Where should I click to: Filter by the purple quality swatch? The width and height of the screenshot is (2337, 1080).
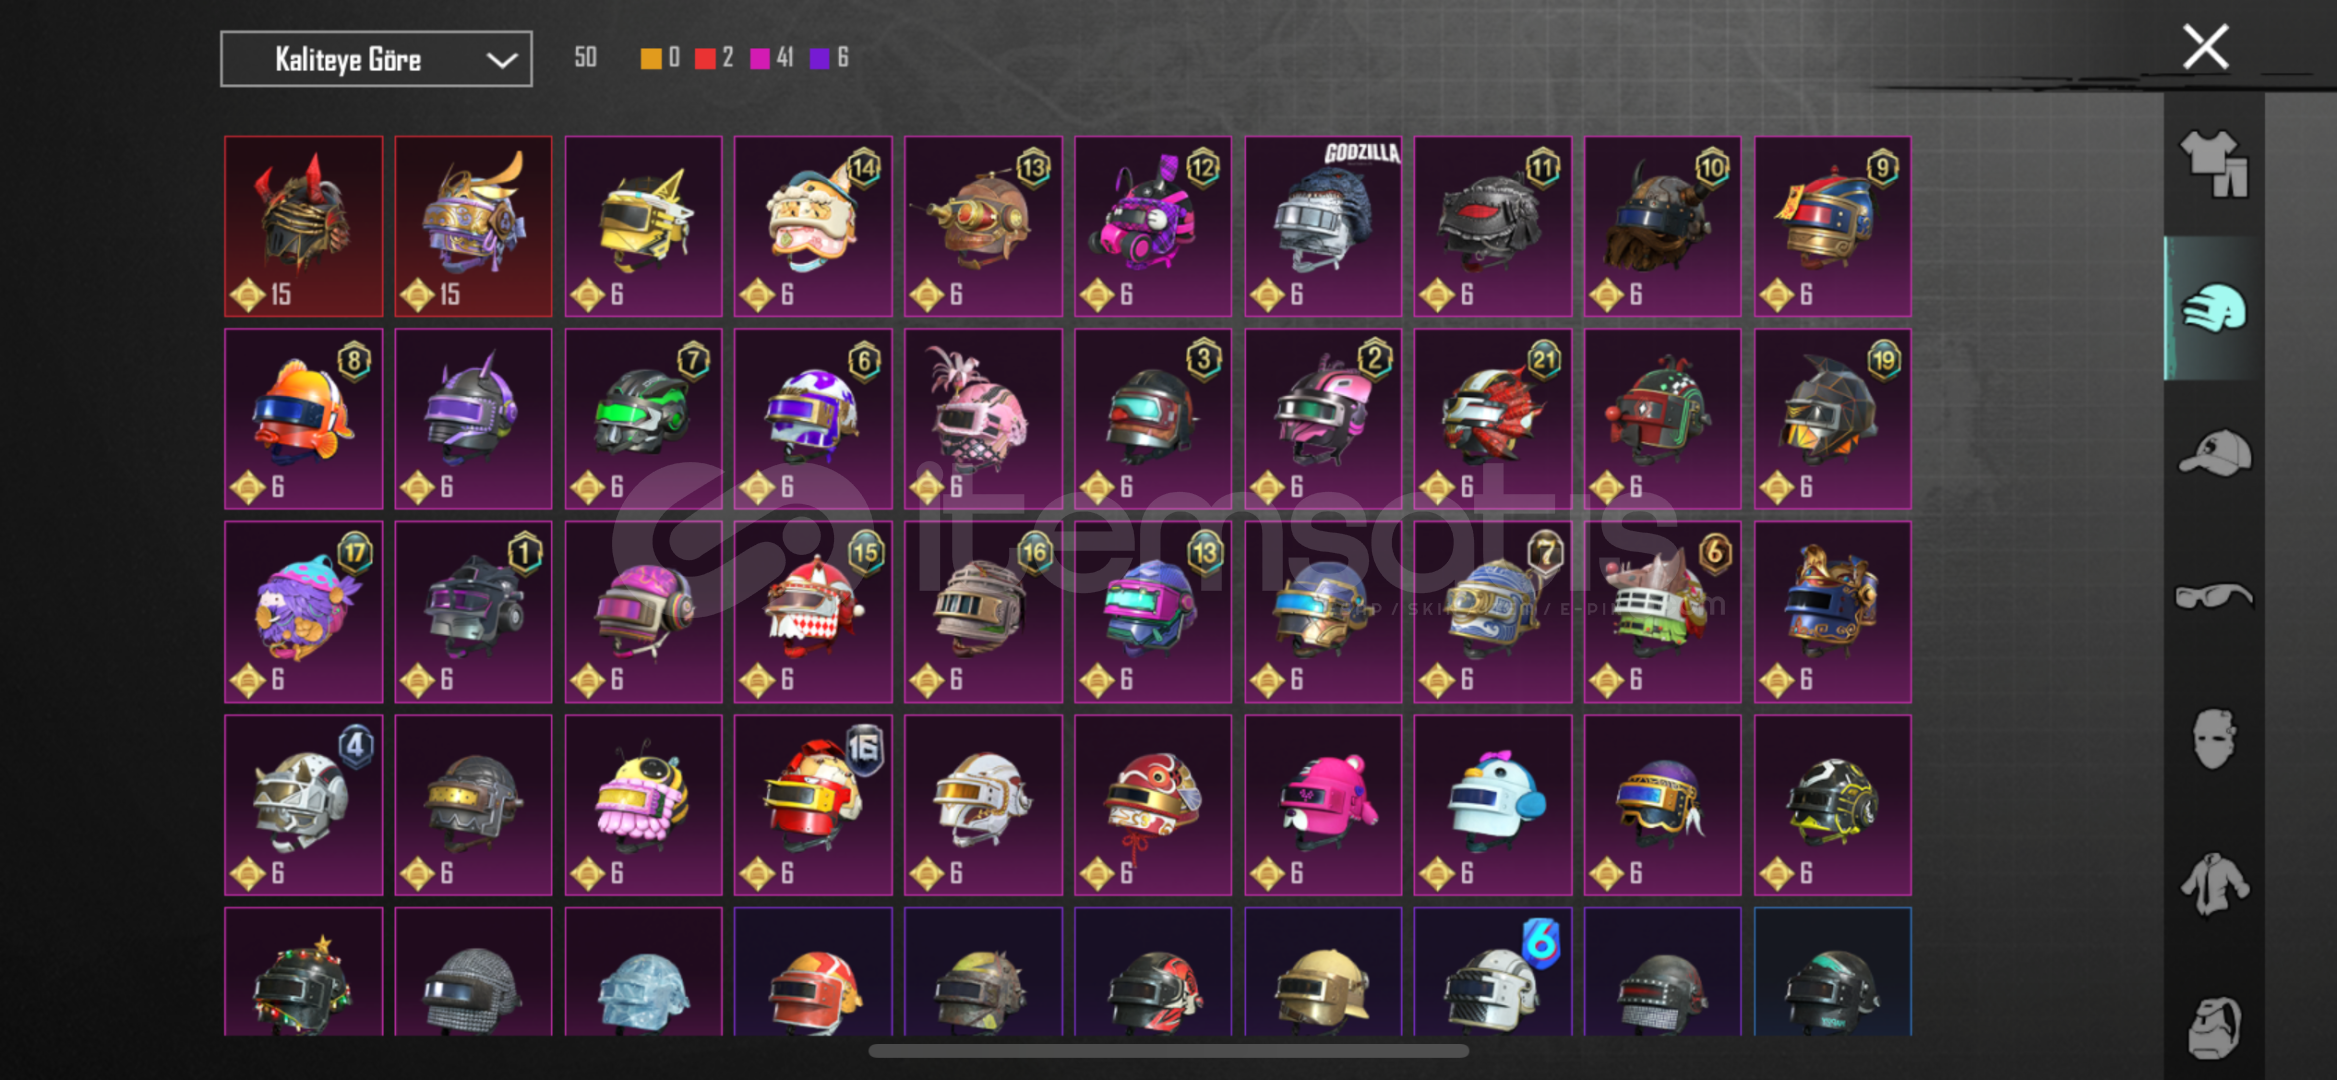819,58
